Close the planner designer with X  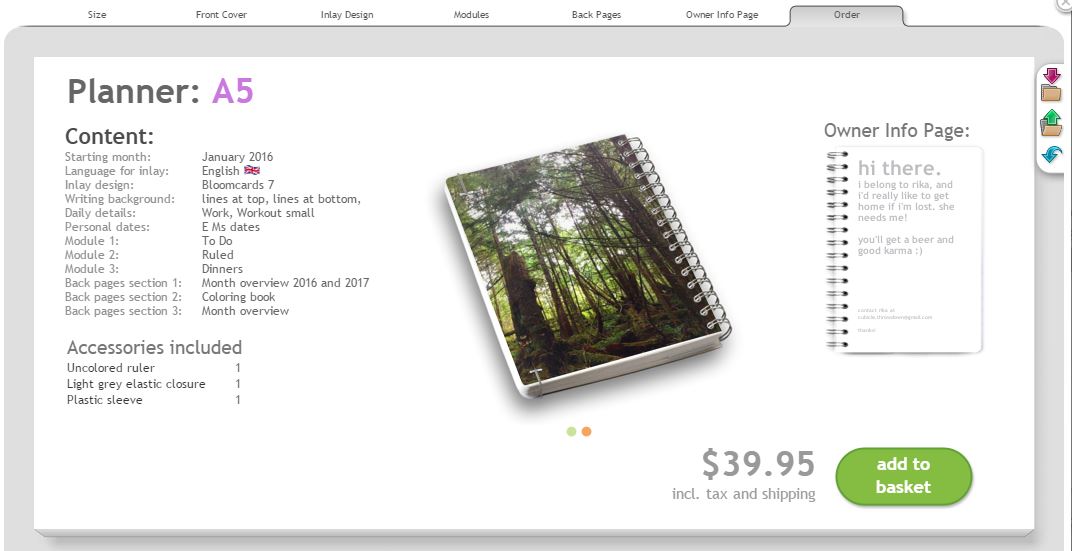coord(1065,3)
